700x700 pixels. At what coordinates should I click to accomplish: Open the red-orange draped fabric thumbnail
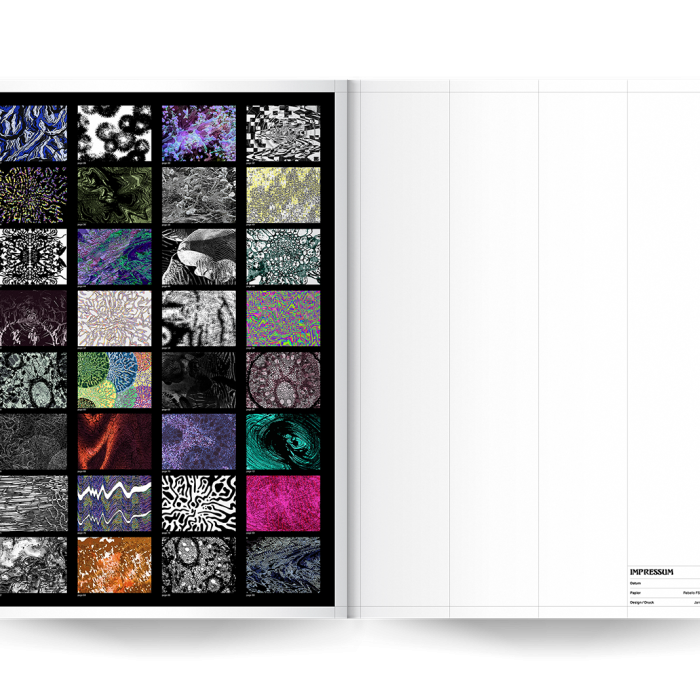click(x=115, y=442)
